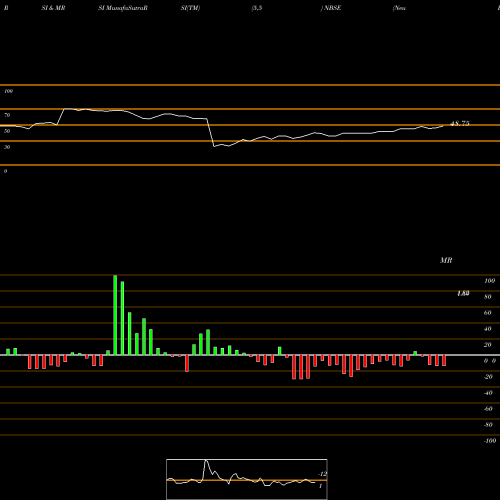The width and height of the screenshot is (500, 500).
Task: Click the -60 axis label on histogram
Action: point(488,409)
